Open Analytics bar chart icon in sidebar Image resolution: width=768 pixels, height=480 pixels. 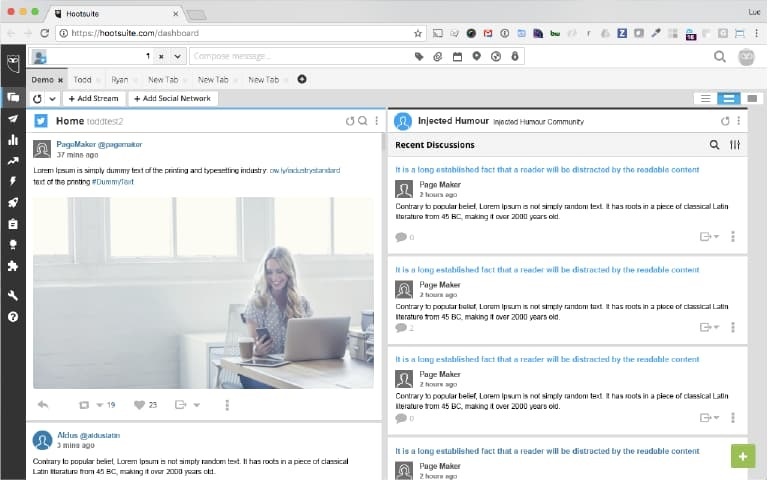tap(13, 139)
